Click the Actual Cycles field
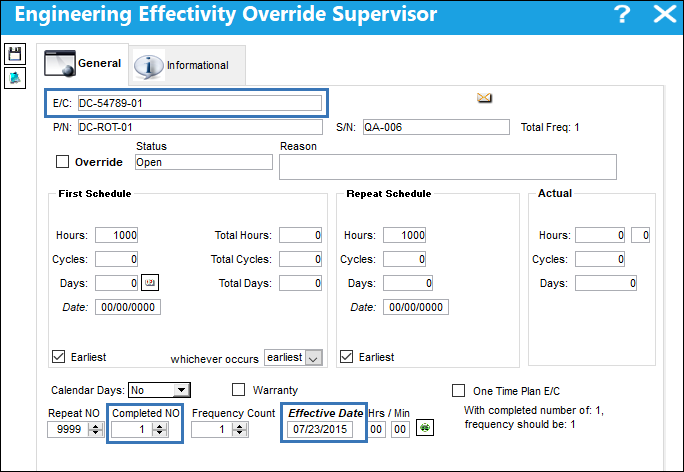This screenshot has width=684, height=472. coord(600,259)
